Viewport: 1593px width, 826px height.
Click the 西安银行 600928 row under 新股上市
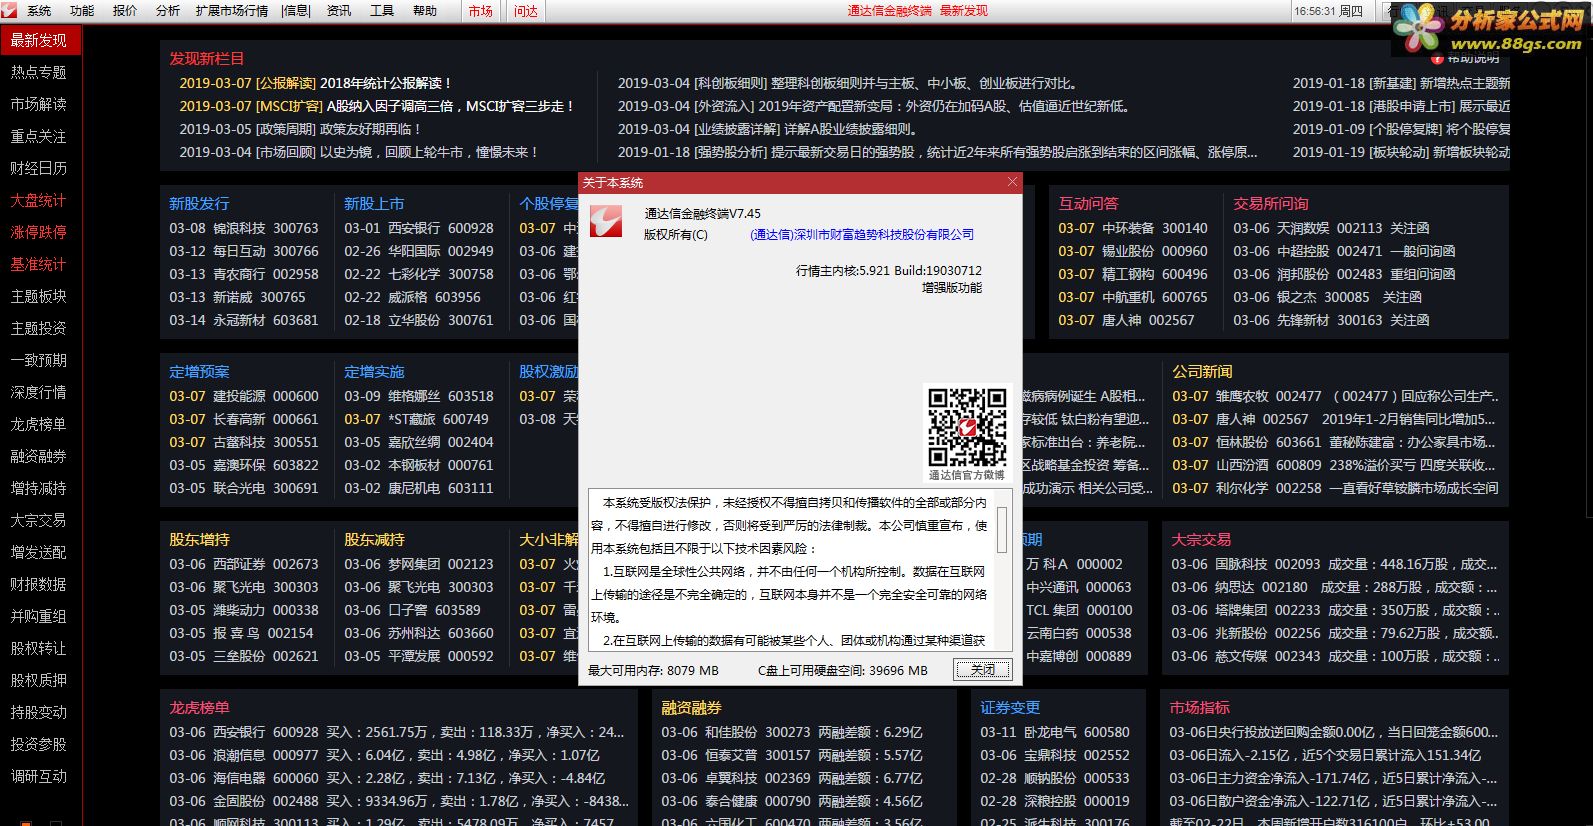click(419, 228)
